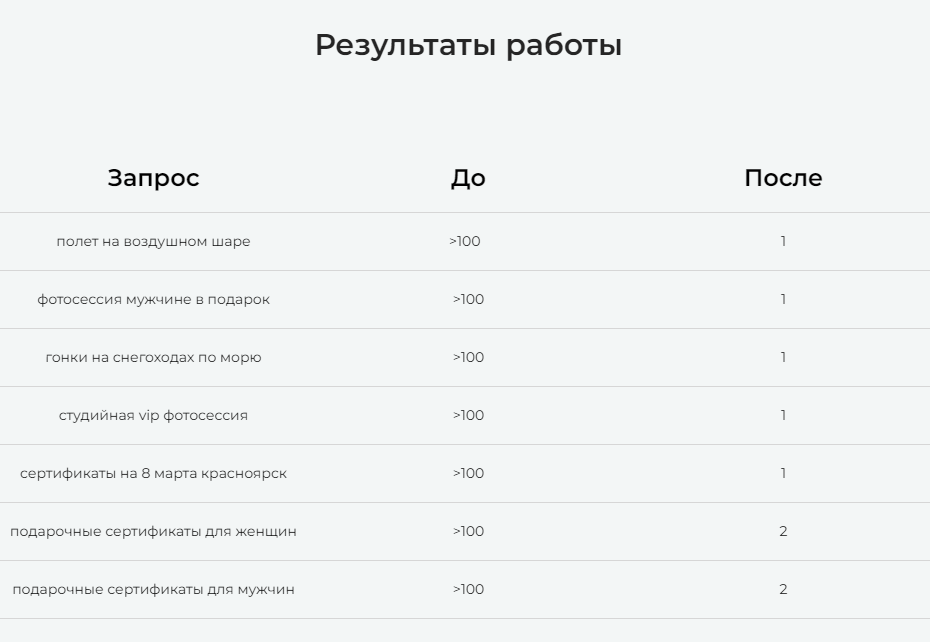Click "После" result for "подарочные сертификаты для женщин"
Viewport: 930px width, 642px height.
pyautogui.click(x=783, y=531)
